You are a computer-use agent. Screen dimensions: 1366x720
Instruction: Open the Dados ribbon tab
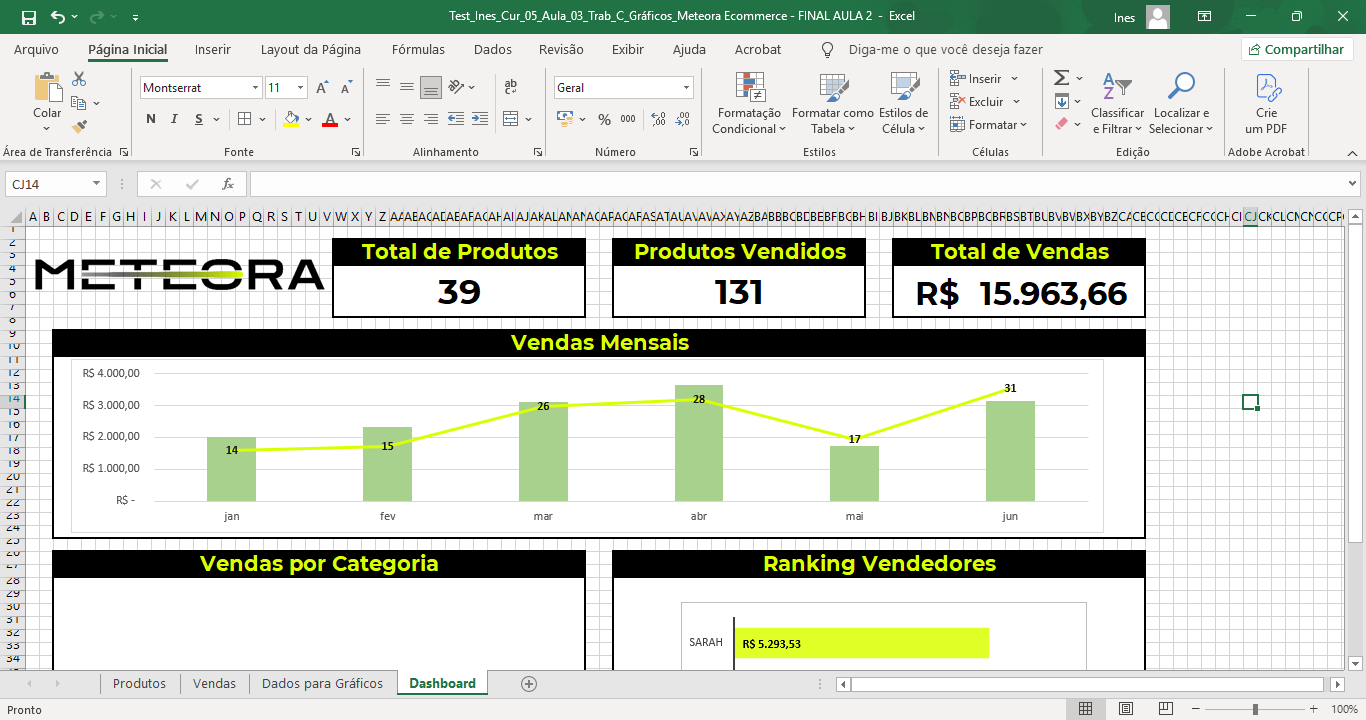pyautogui.click(x=493, y=49)
